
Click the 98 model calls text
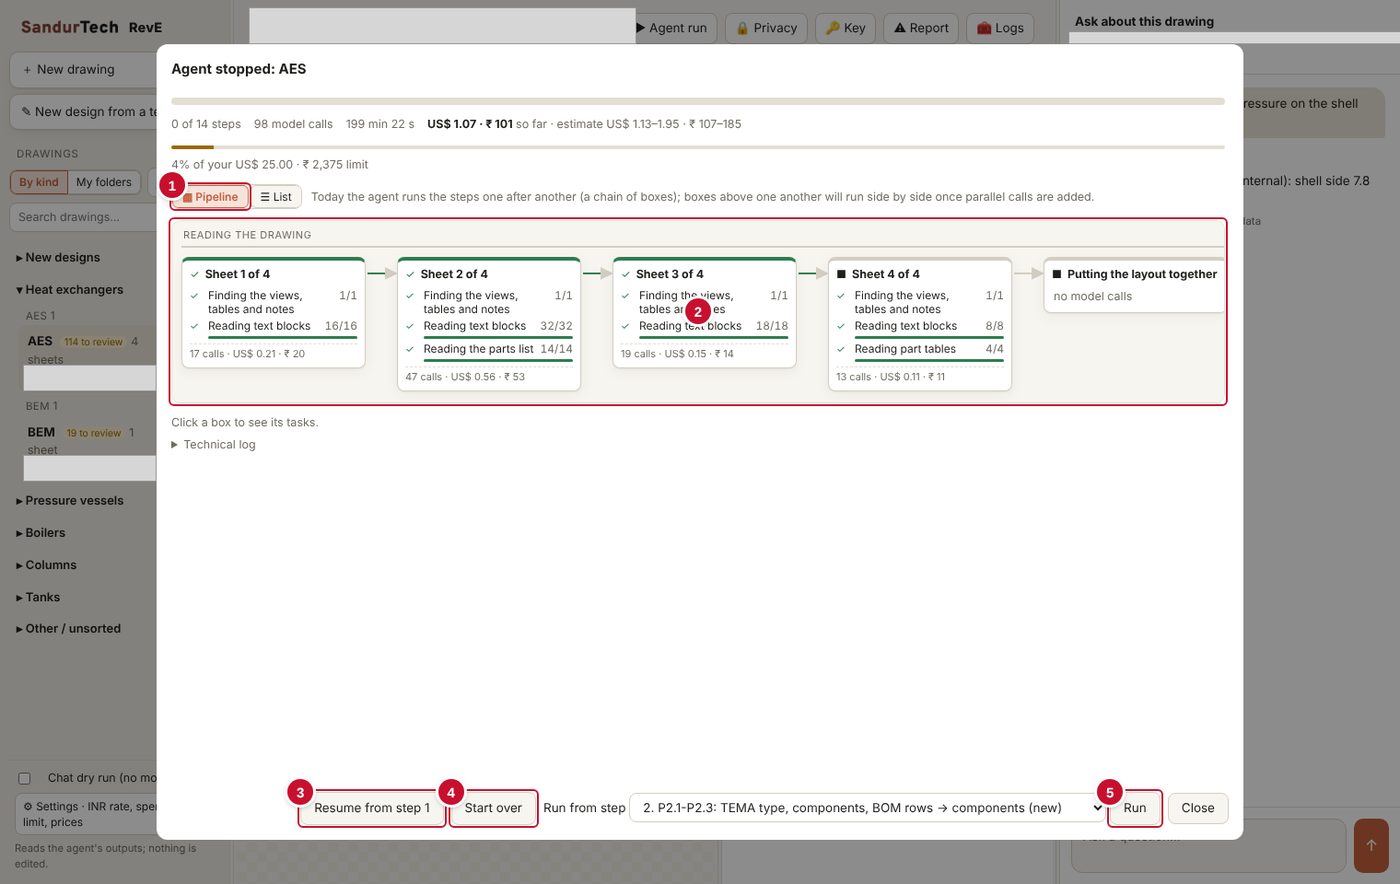point(293,124)
